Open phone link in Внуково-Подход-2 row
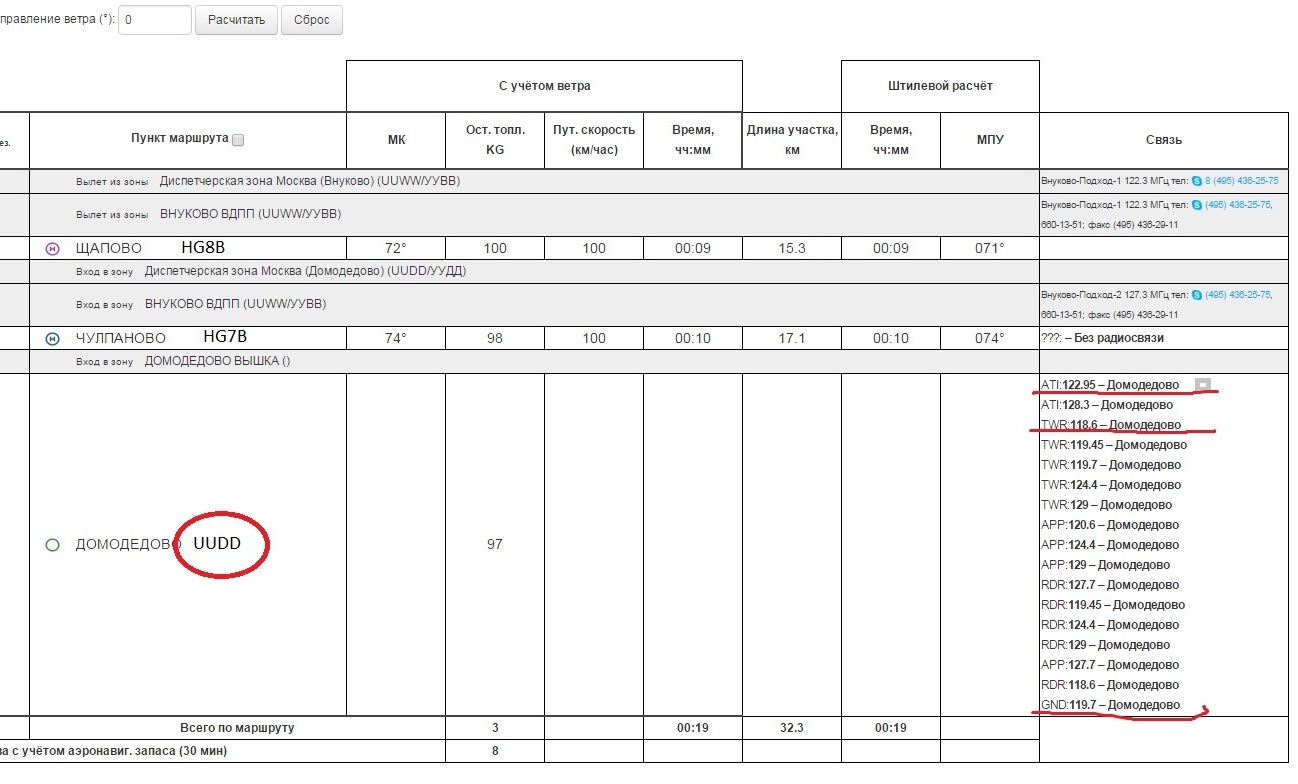Image resolution: width=1298 pixels, height=784 pixels. (x=1239, y=295)
